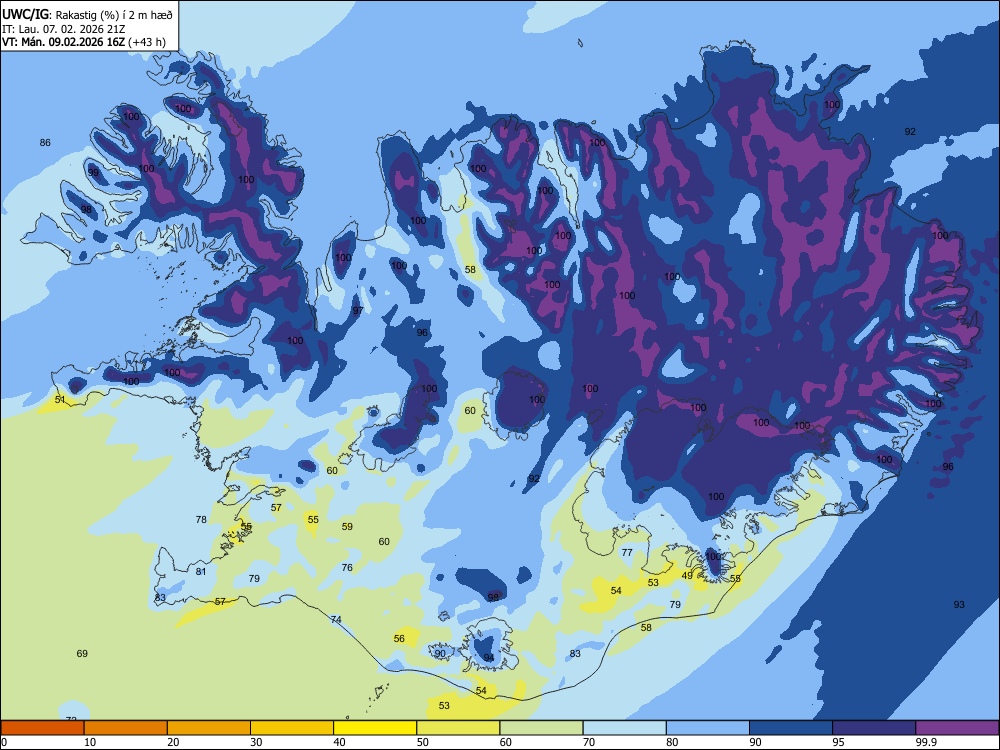The image size is (1000, 750).
Task: Click the legend tick label '80'
Action: [x=672, y=742]
